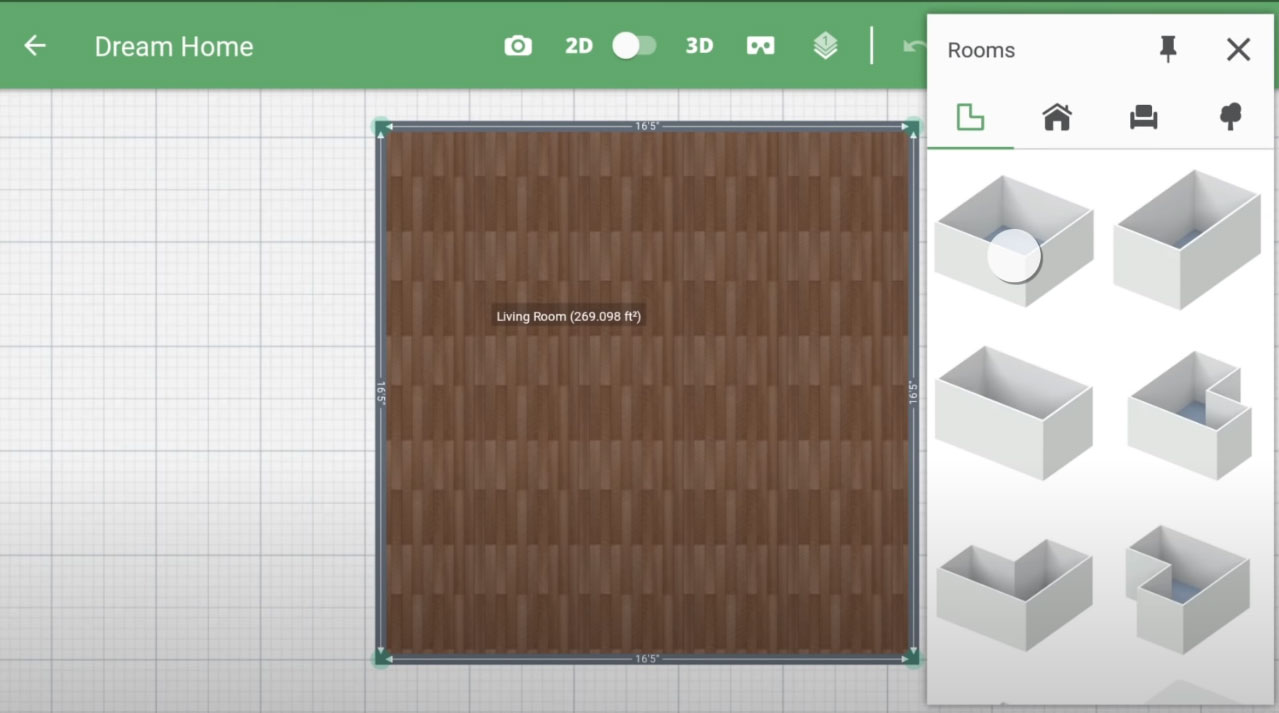The image size is (1279, 713).
Task: Toggle the 2D/3D view switch
Action: 634,45
